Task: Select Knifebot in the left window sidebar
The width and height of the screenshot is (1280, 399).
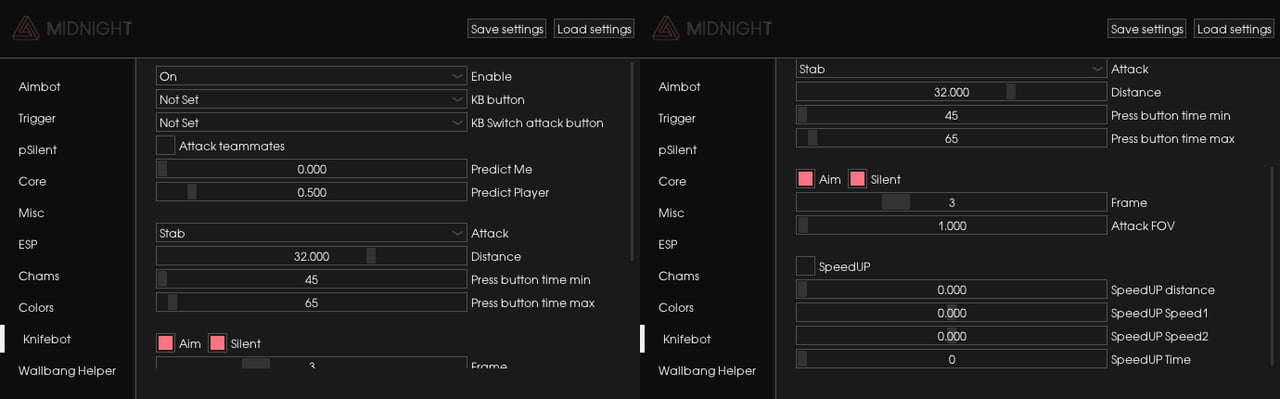Action: click(47, 339)
